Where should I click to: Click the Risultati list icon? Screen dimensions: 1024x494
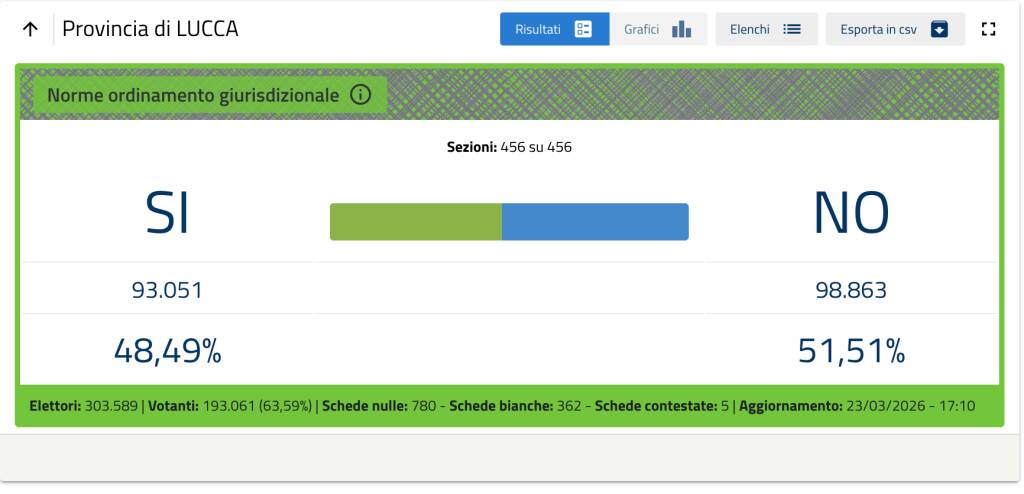tap(583, 29)
